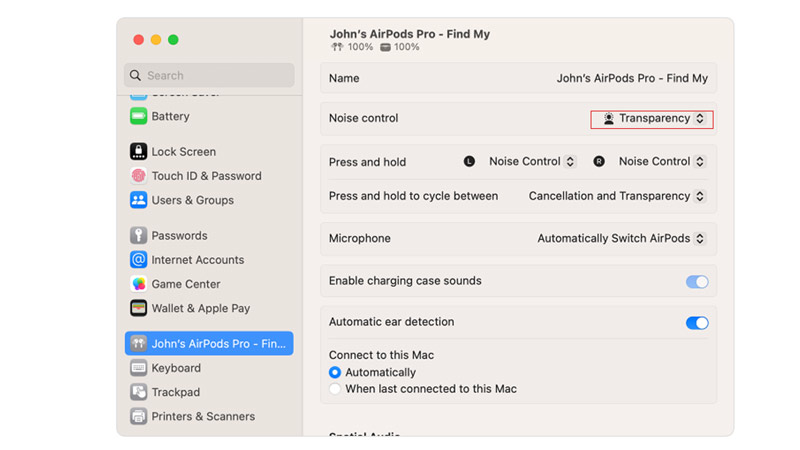800x450 pixels.
Task: Toggle Enable charging case sounds switch
Action: coord(697,282)
